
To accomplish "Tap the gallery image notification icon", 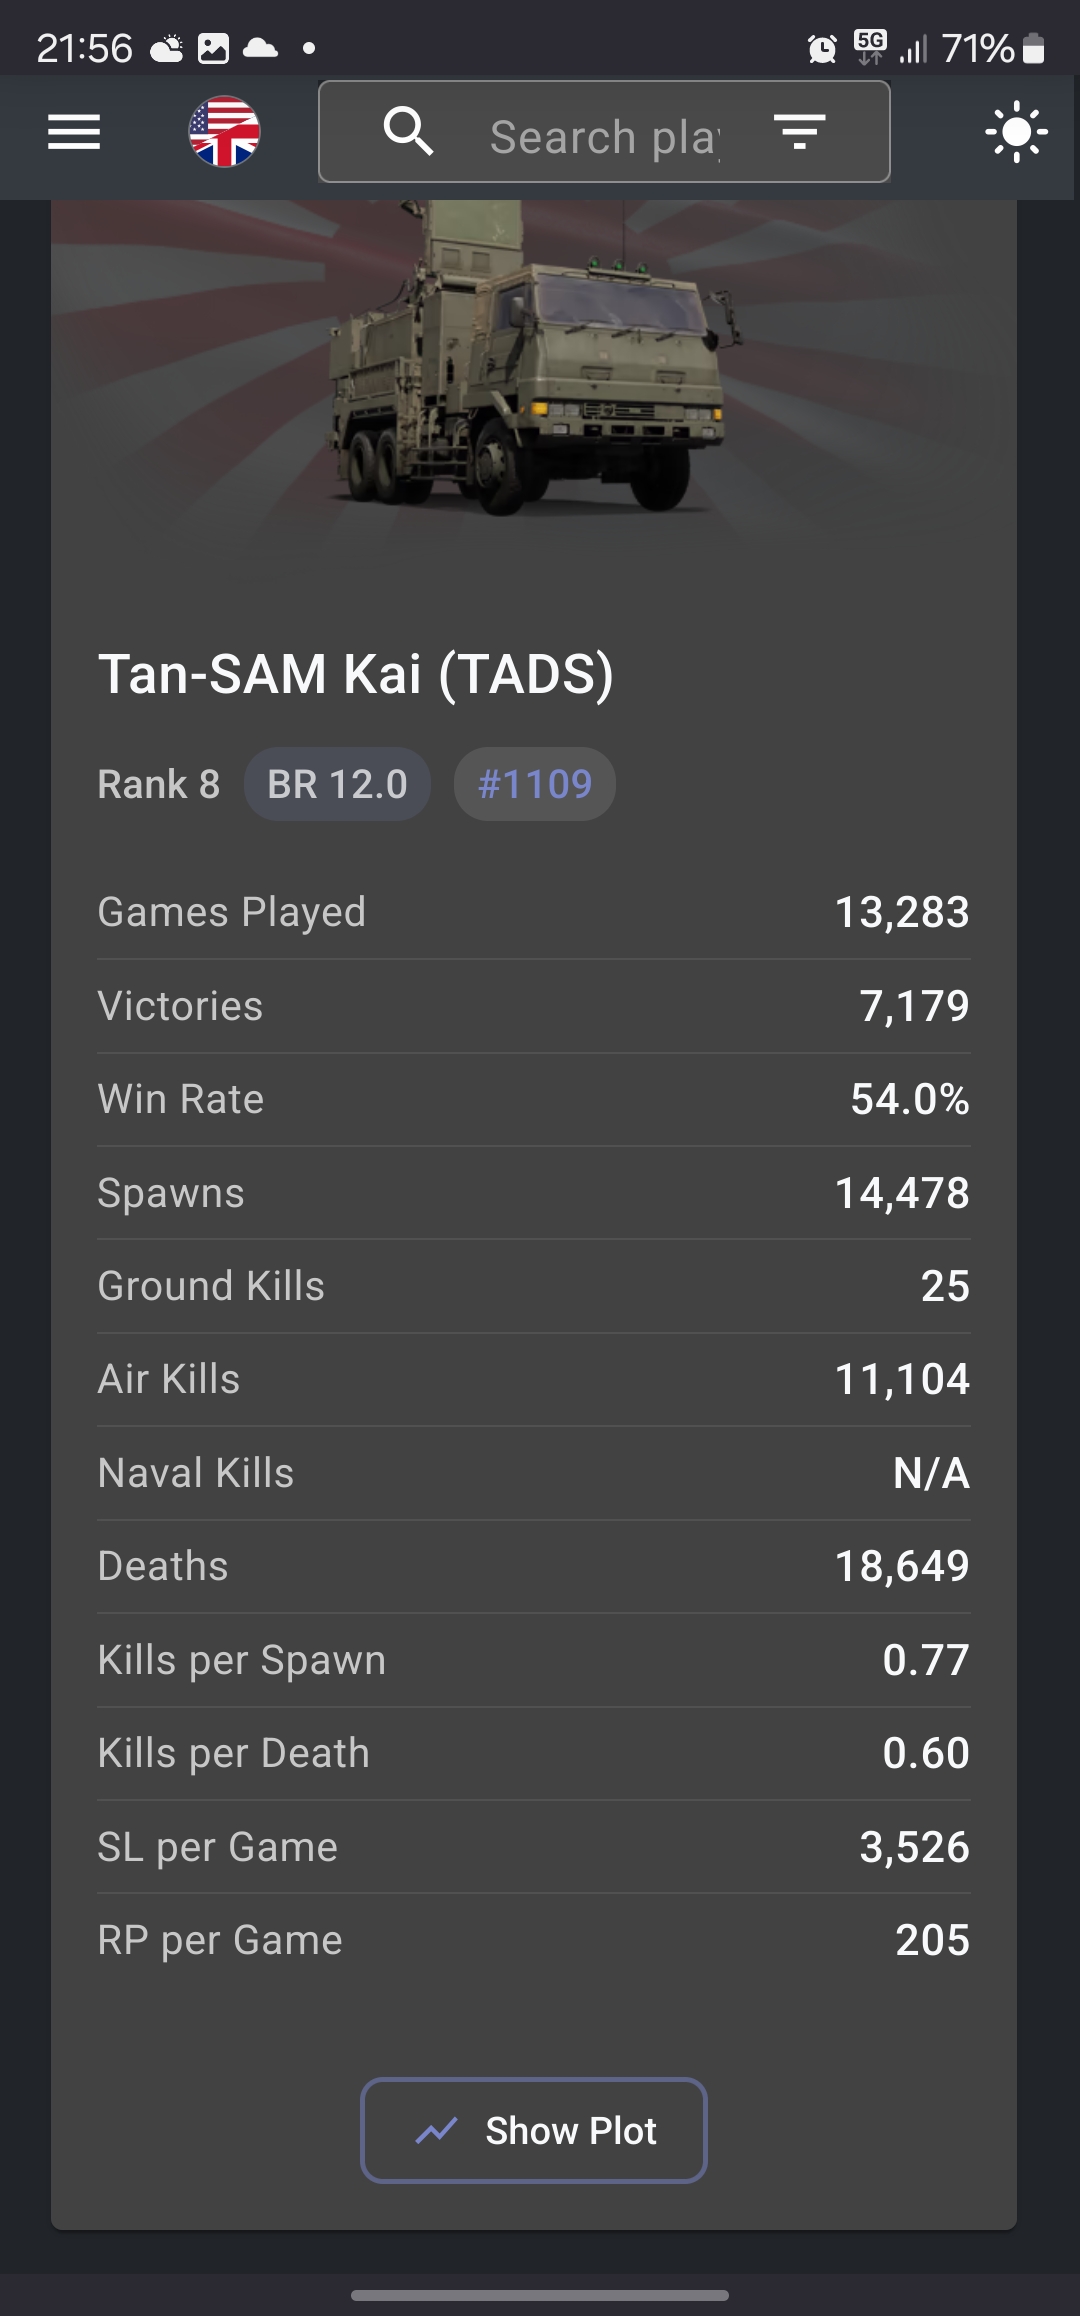I will click(213, 48).
